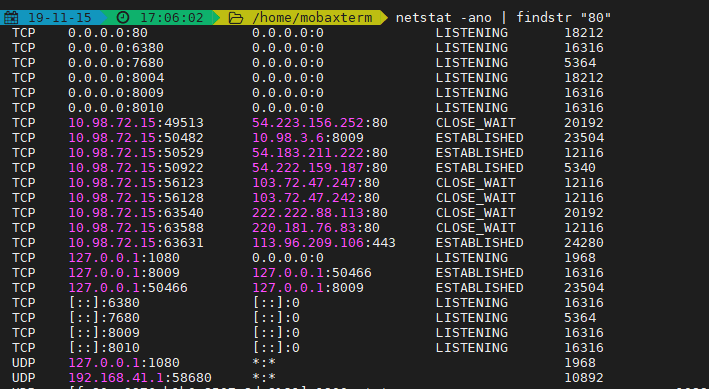Click the time 17:06:02 in the prompt

point(172,18)
